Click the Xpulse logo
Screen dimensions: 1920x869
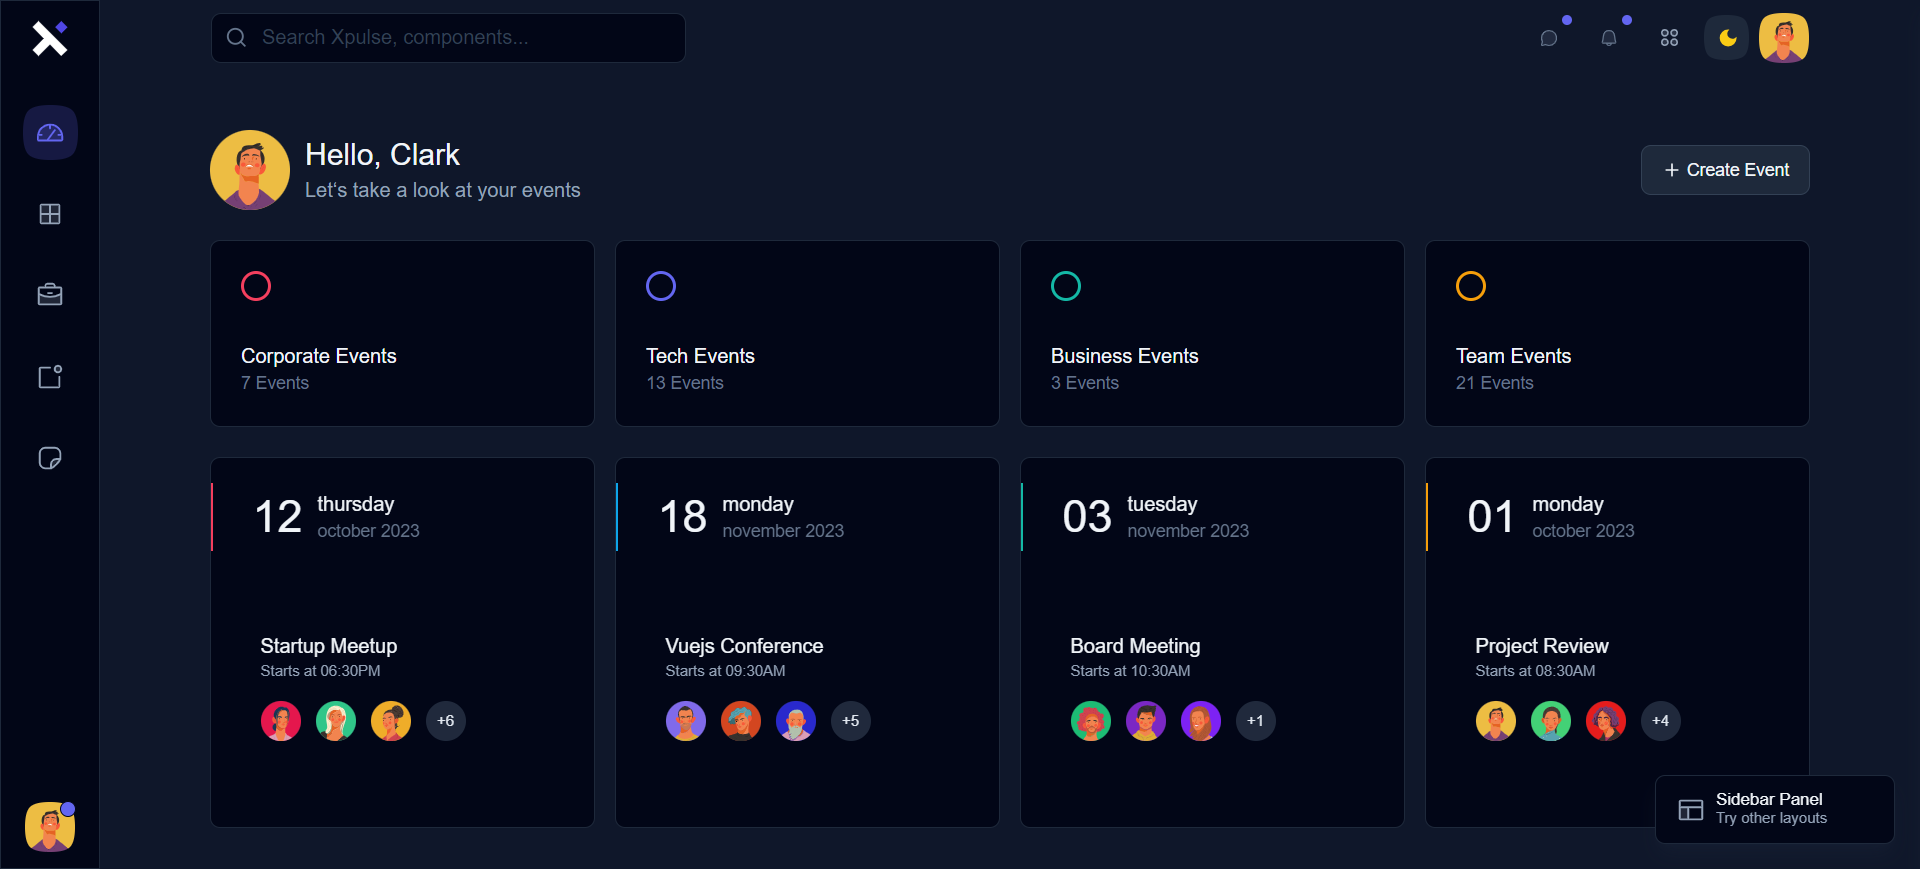pos(49,38)
